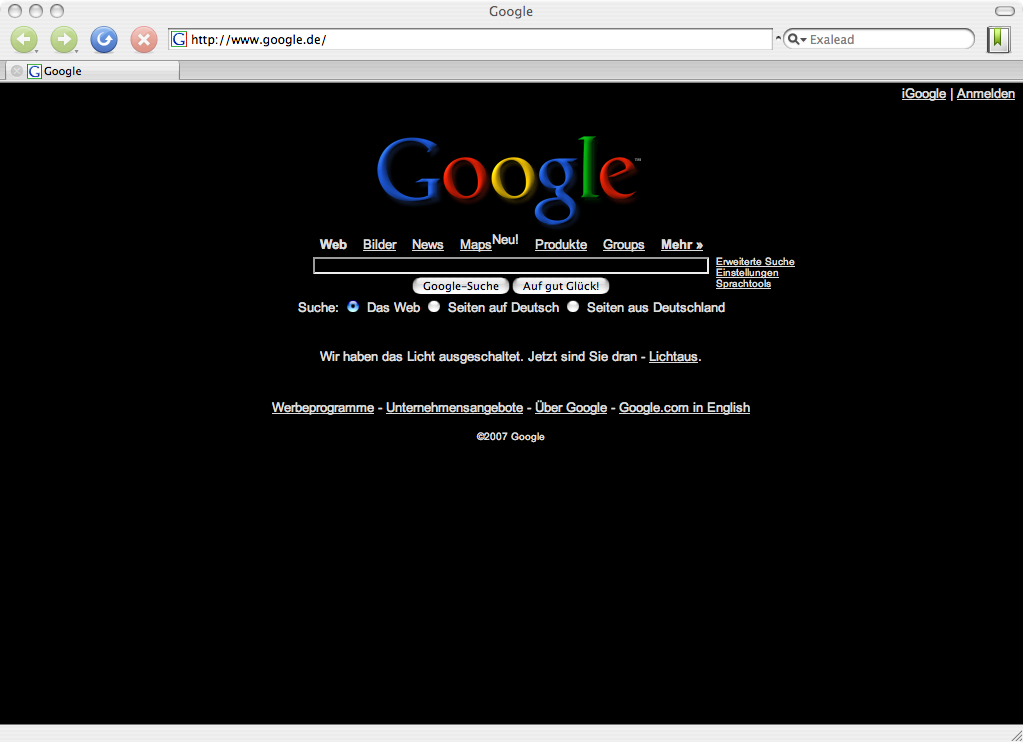Open 'Erweiterte Suche' advanced search link
1023x742 pixels.
pyautogui.click(x=755, y=262)
